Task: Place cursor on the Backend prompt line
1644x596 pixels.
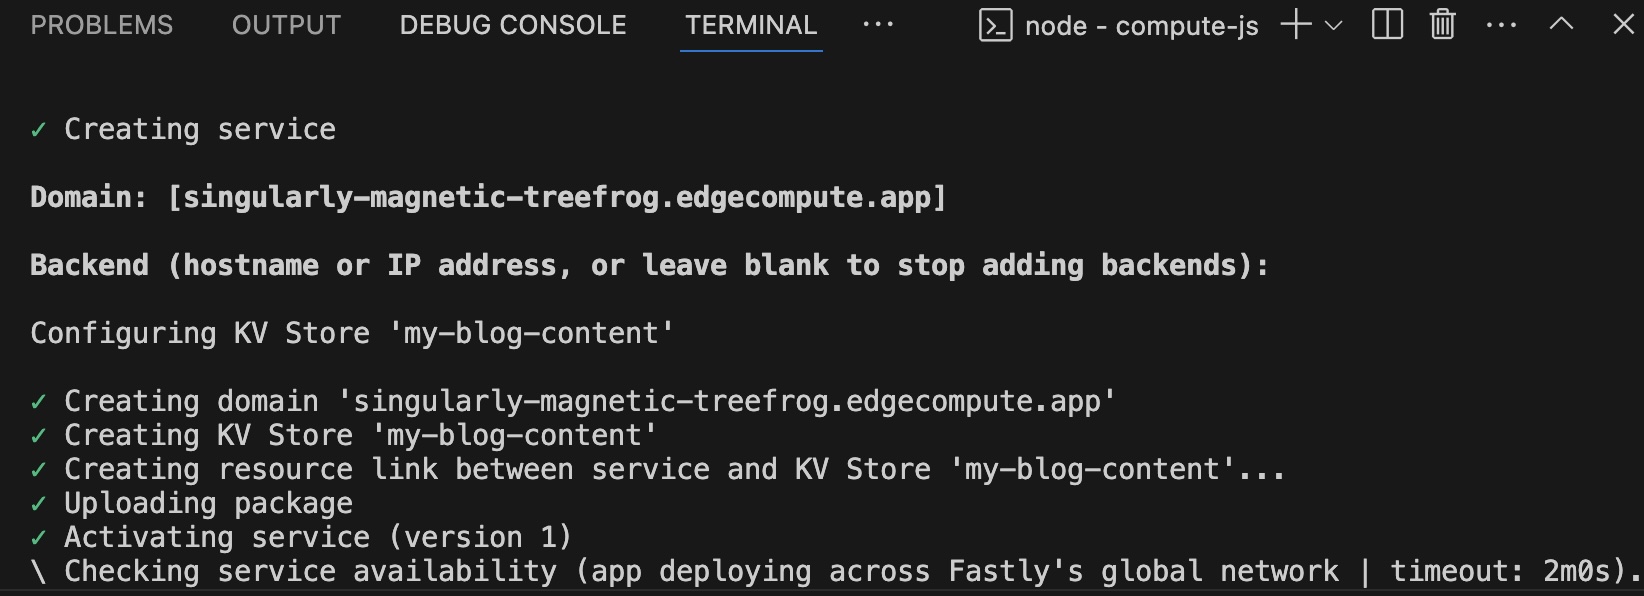Action: [648, 264]
